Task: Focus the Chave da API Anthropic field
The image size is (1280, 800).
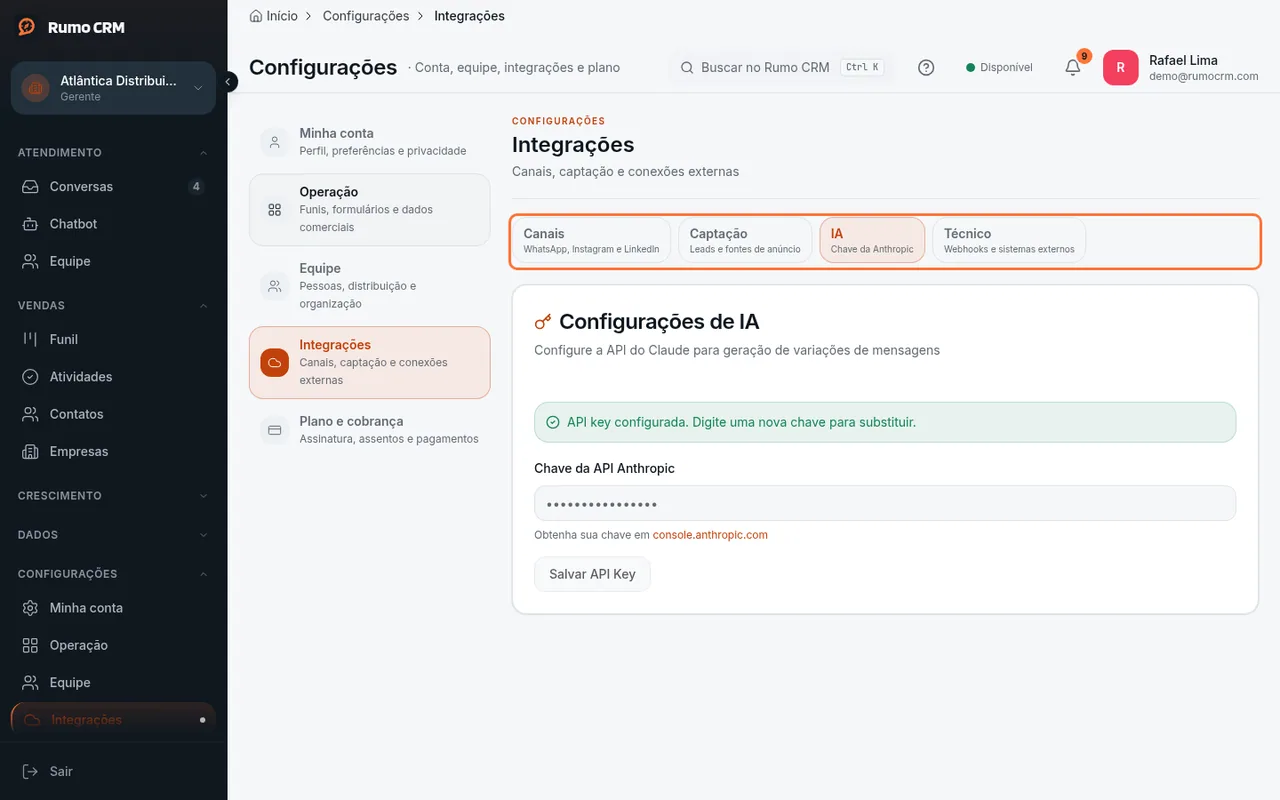Action: [x=885, y=503]
